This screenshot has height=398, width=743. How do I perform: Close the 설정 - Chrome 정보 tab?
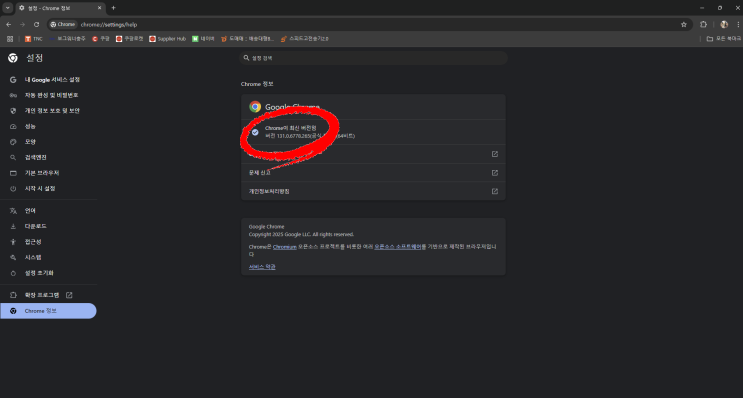(100, 8)
